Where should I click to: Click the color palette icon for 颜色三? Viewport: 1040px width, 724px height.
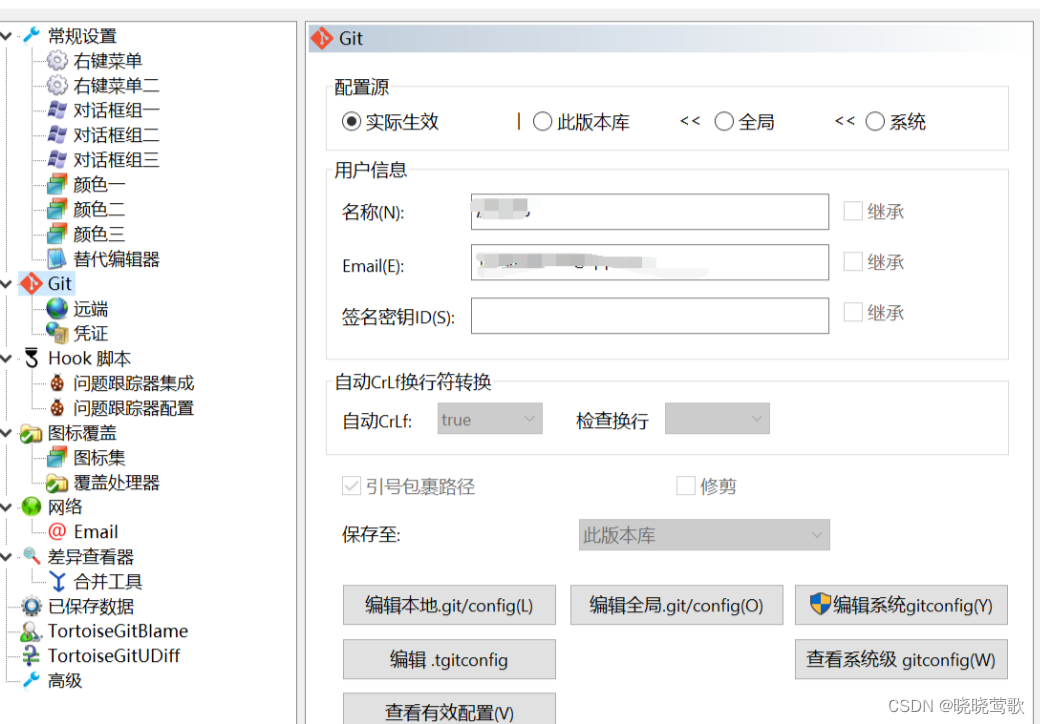57,233
